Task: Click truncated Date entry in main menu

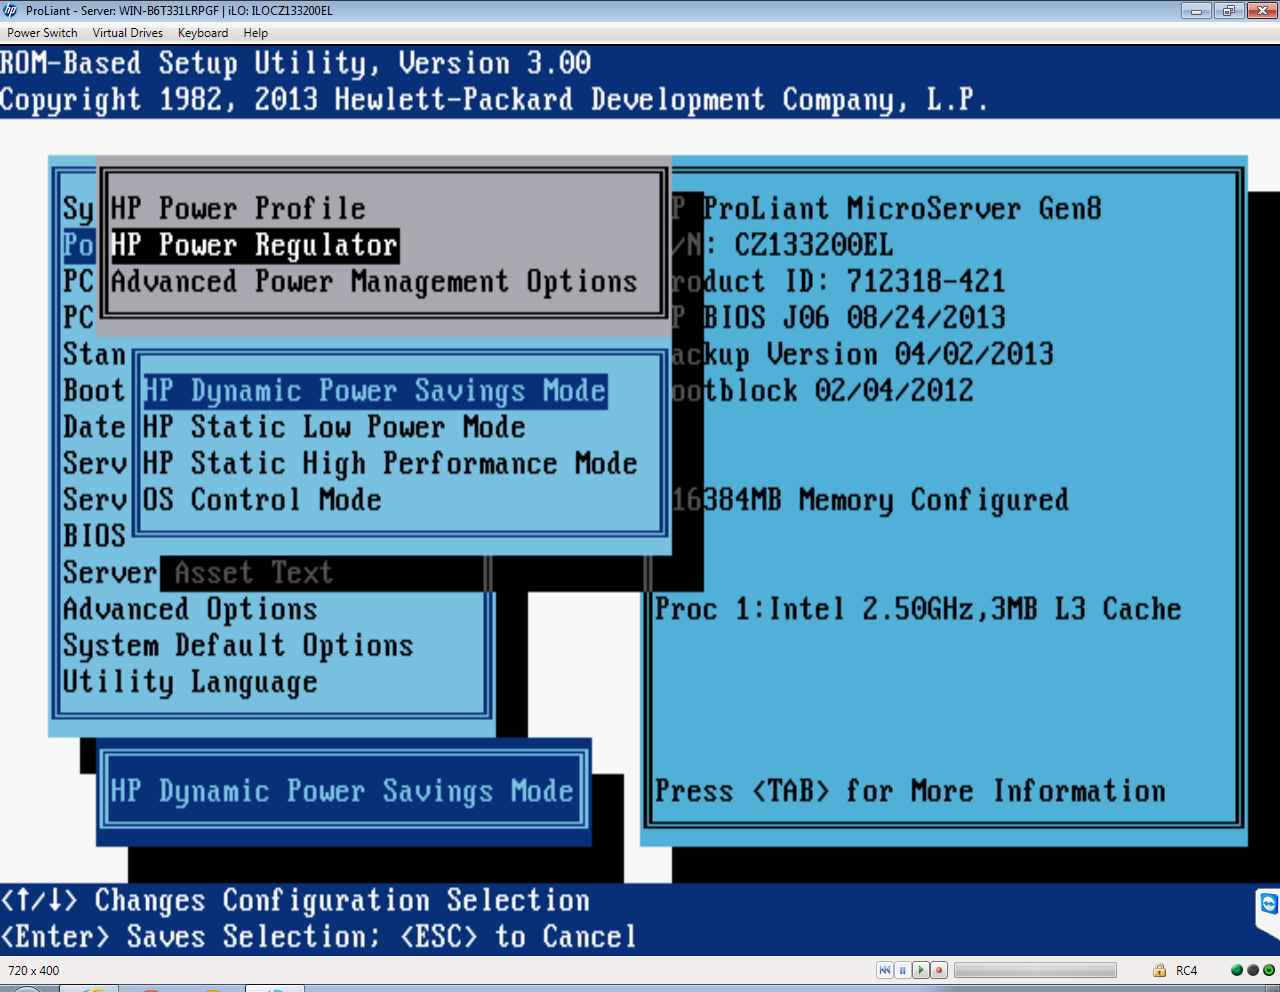Action: click(94, 428)
